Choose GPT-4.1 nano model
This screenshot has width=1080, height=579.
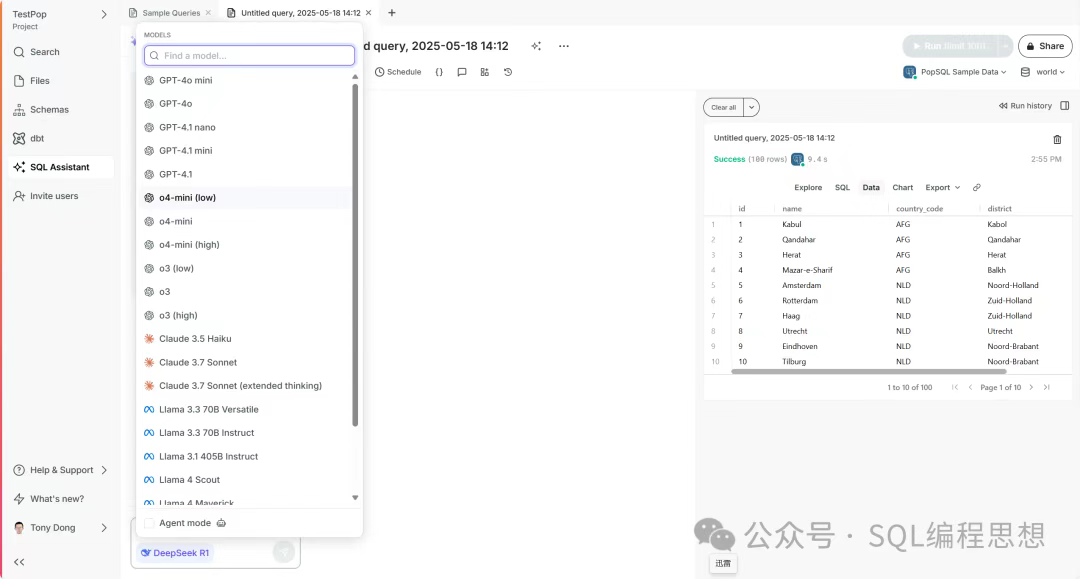point(187,127)
